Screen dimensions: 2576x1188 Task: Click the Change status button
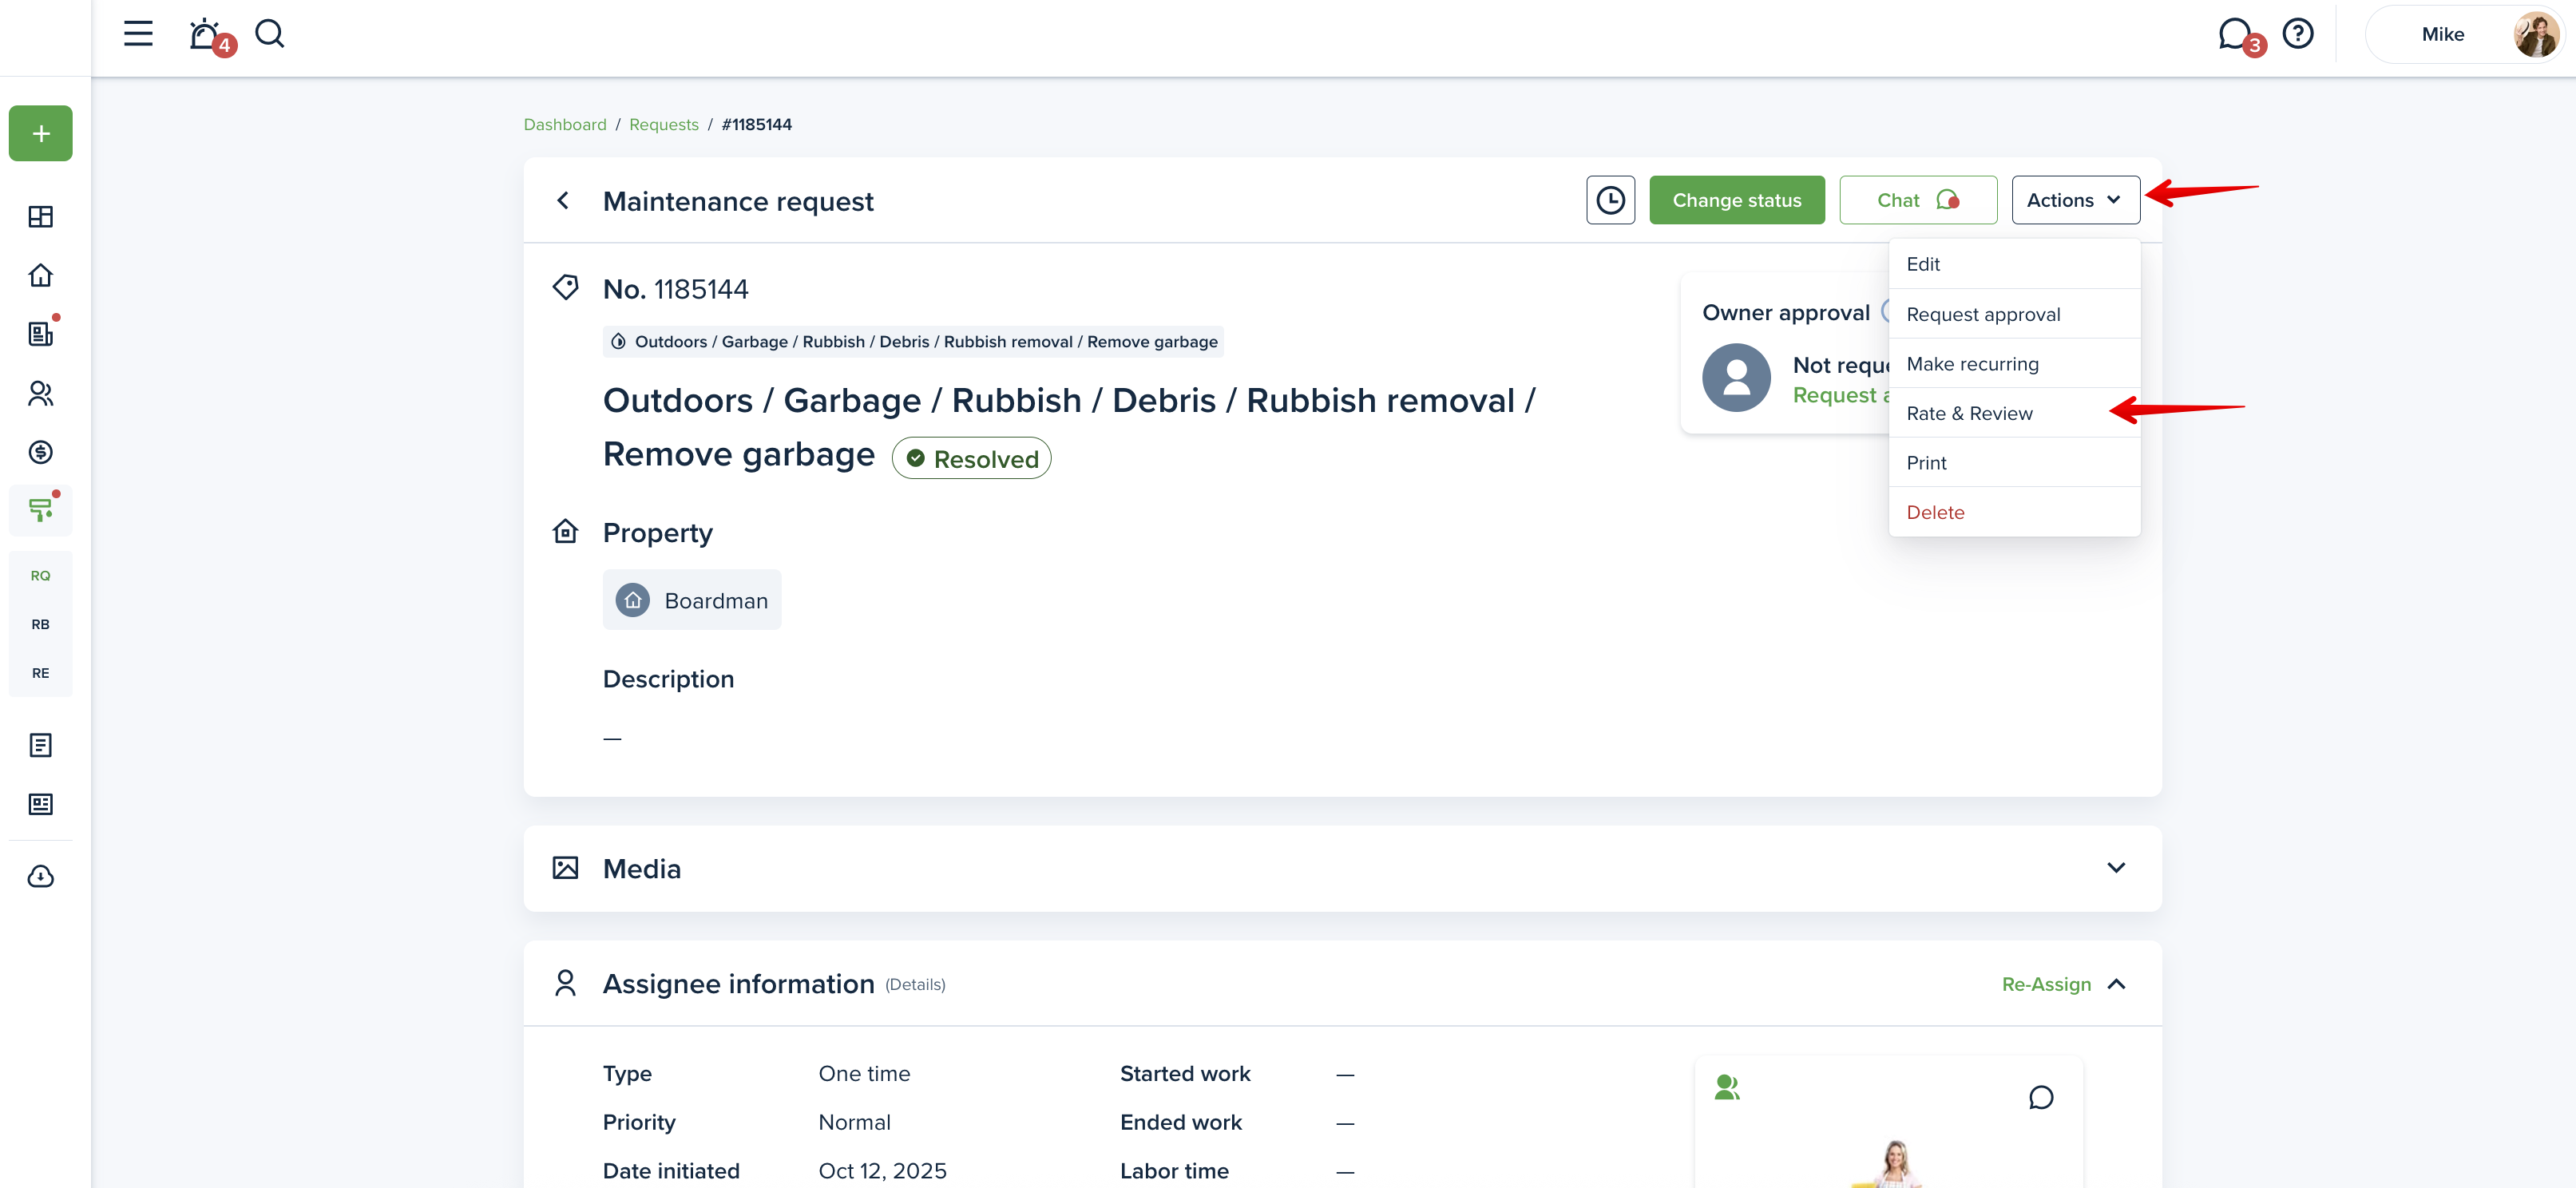point(1736,200)
